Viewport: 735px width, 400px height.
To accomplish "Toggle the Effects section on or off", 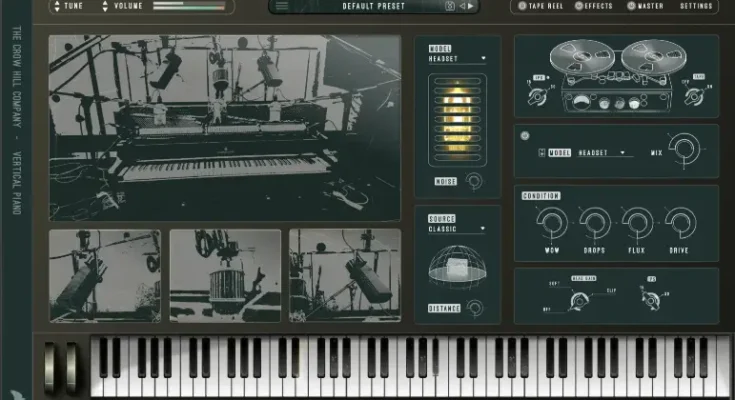I will 580,6.
